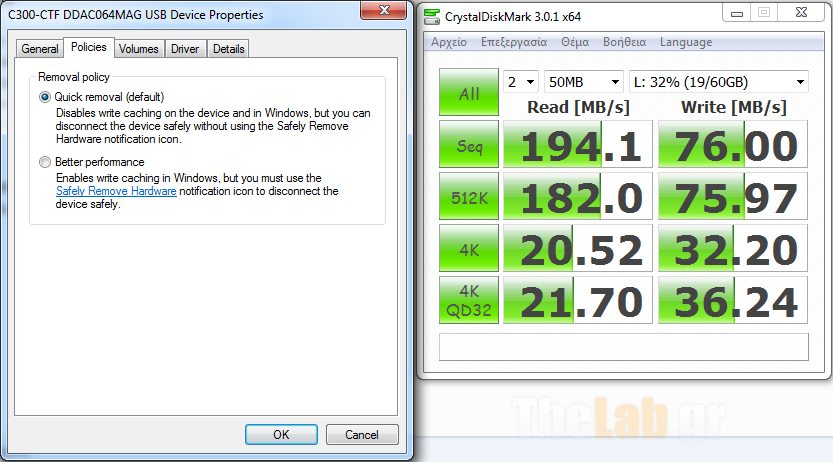Click the Write [MB/s] column header

point(734,107)
